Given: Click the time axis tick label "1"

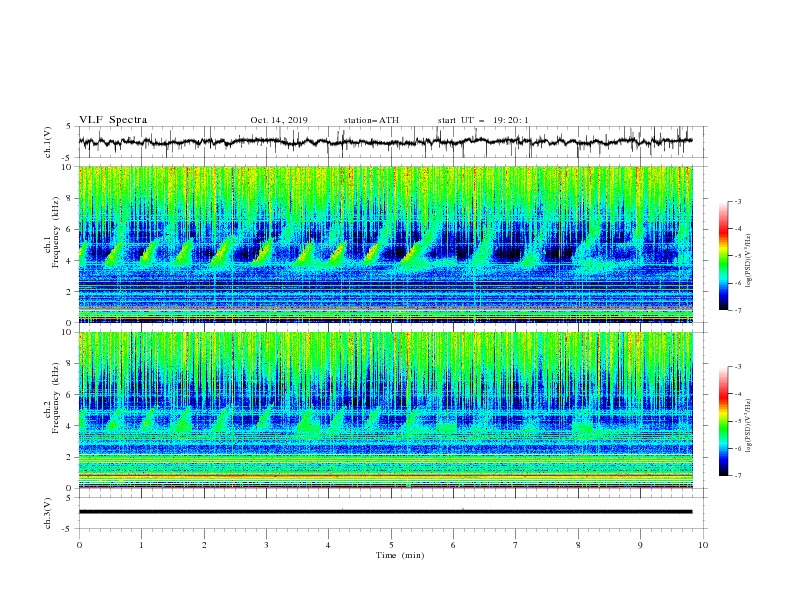Looking at the screenshot, I should (141, 545).
